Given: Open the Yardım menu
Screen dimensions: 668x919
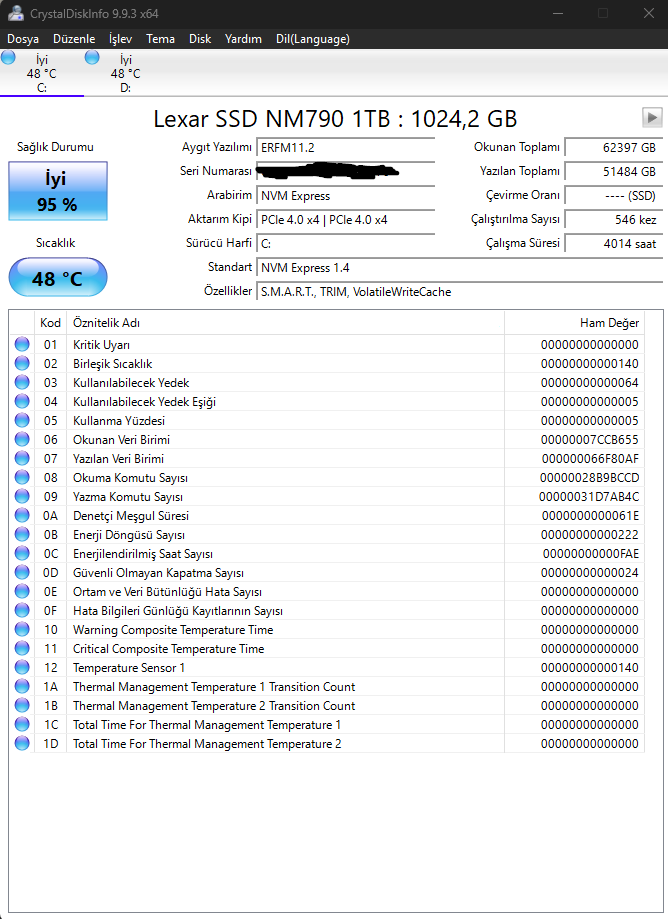Looking at the screenshot, I should tap(243, 39).
